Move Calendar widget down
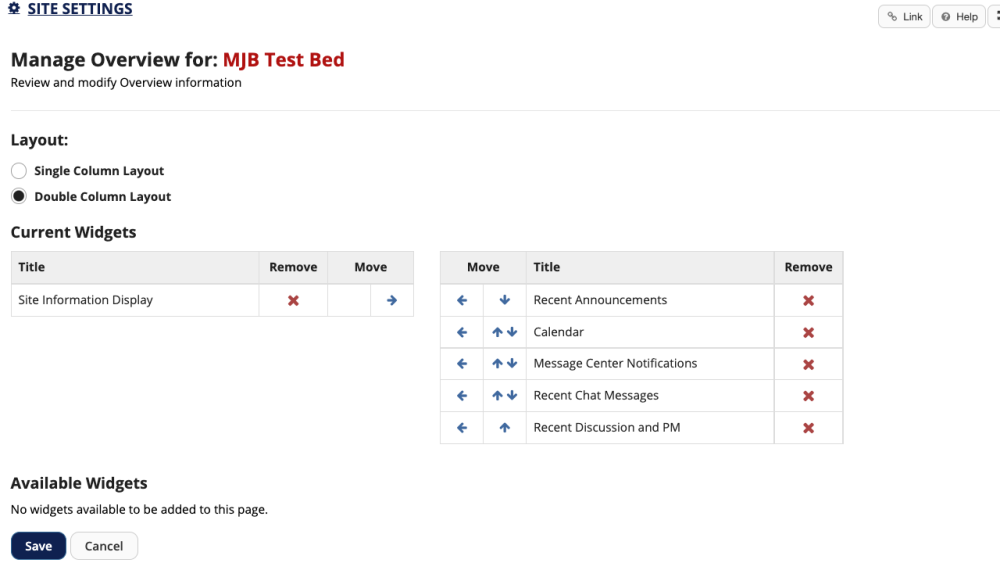 coord(512,332)
